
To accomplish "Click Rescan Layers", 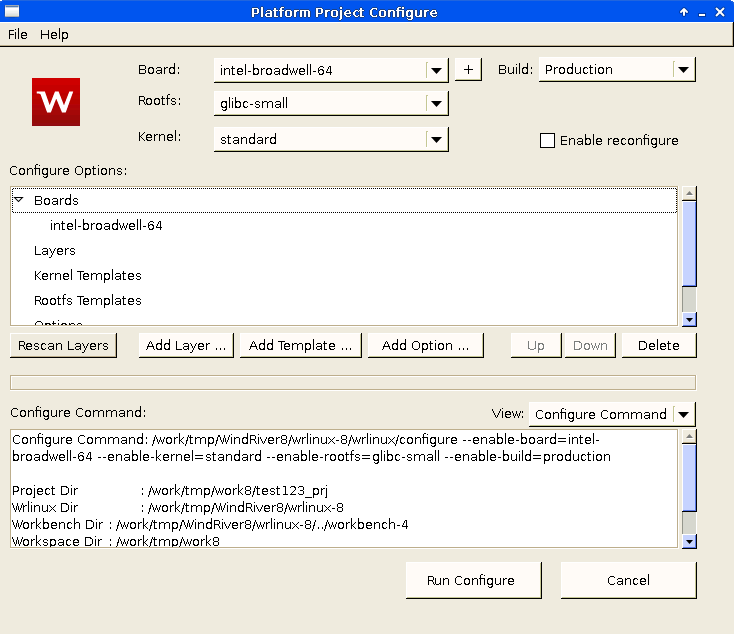I will [x=63, y=345].
